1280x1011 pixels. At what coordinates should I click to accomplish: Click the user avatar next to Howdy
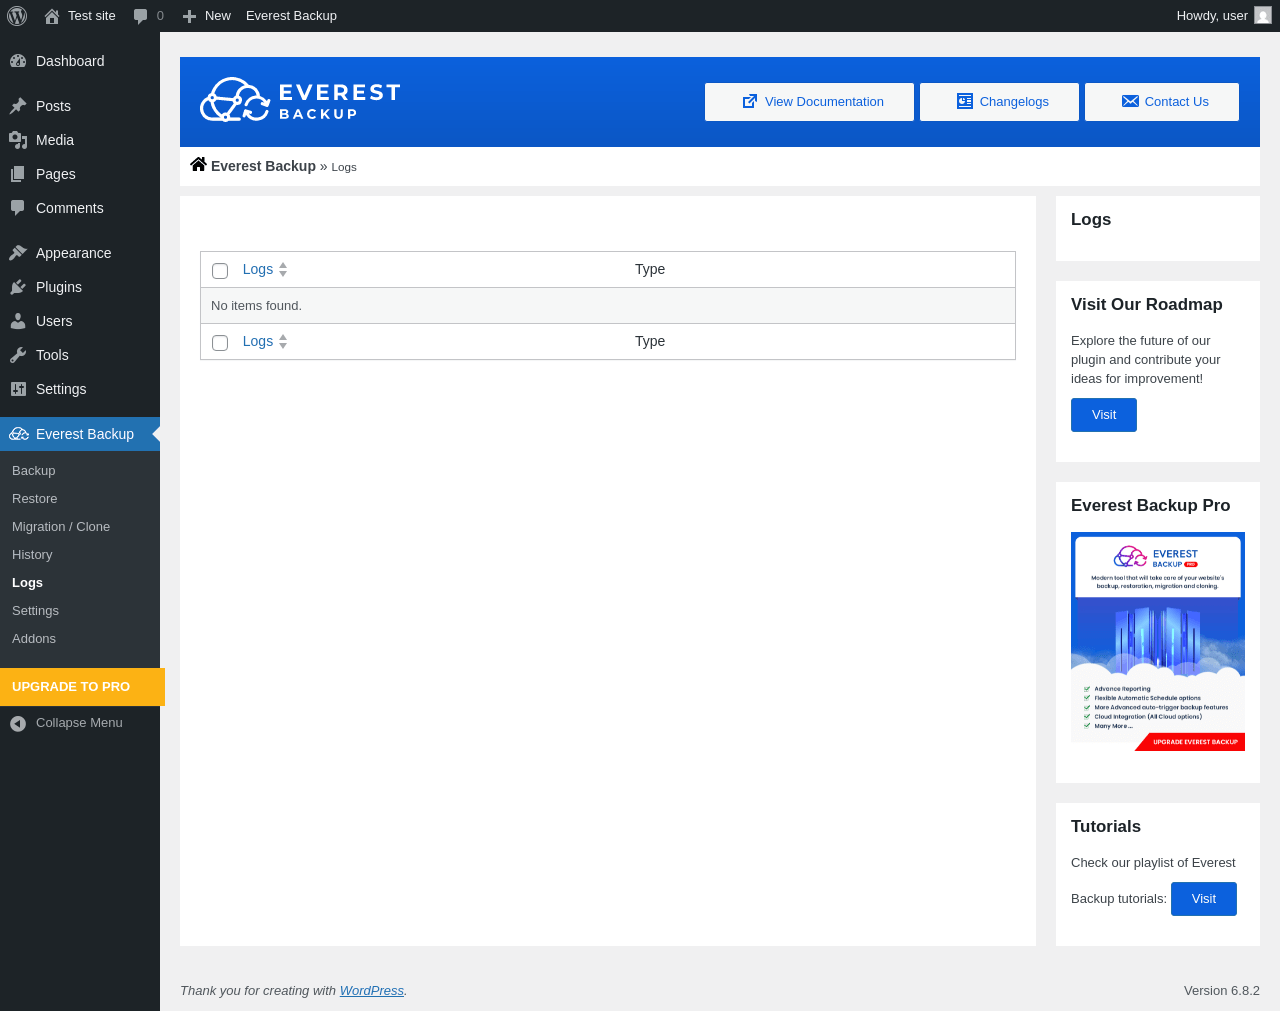[x=1263, y=15]
